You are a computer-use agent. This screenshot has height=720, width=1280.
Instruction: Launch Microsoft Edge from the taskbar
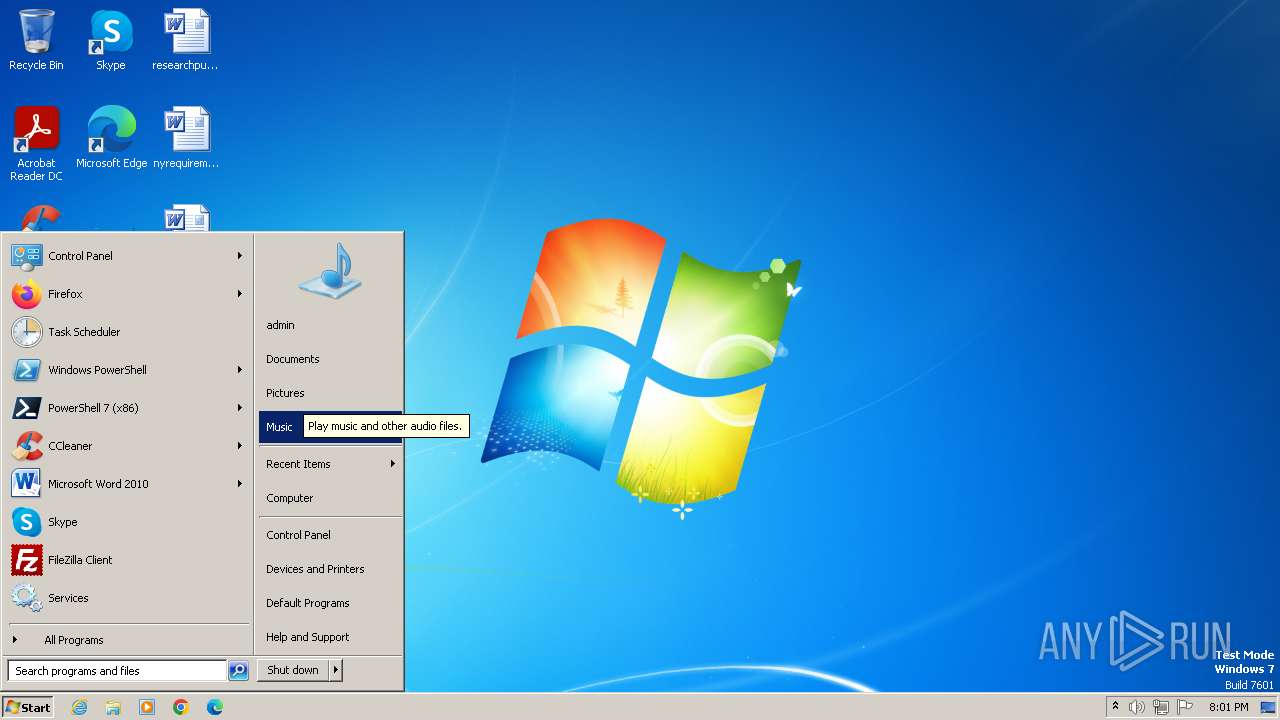click(215, 707)
